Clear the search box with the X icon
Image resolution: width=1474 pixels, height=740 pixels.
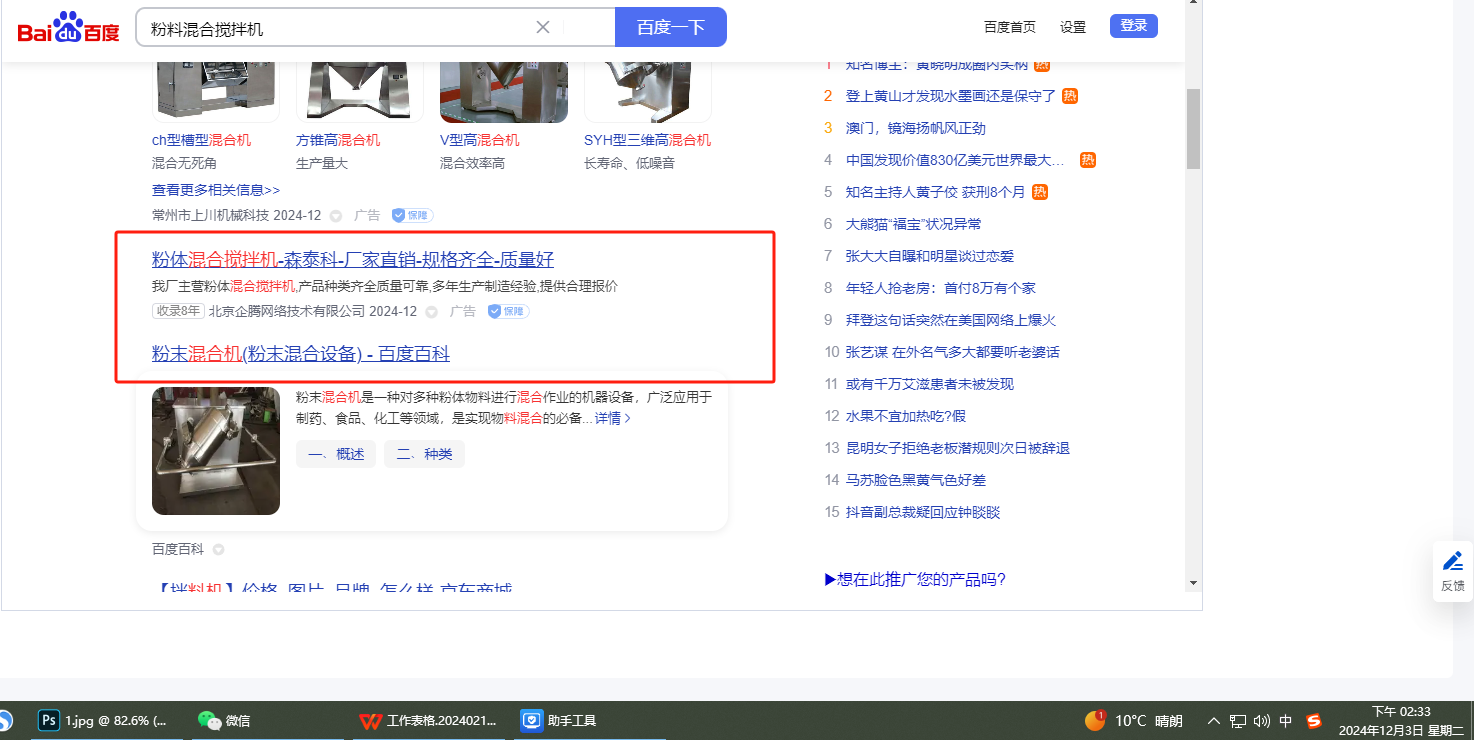click(x=543, y=27)
